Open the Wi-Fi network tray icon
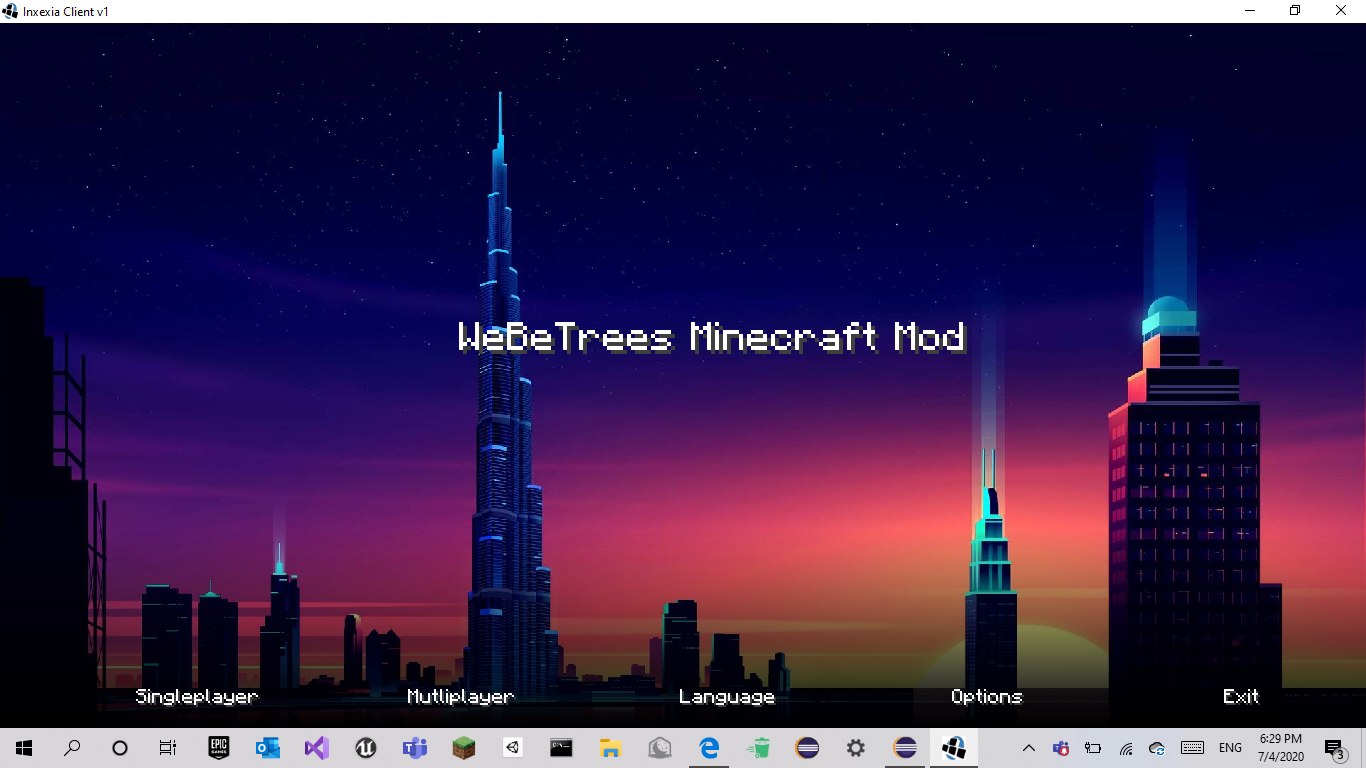 point(1126,748)
